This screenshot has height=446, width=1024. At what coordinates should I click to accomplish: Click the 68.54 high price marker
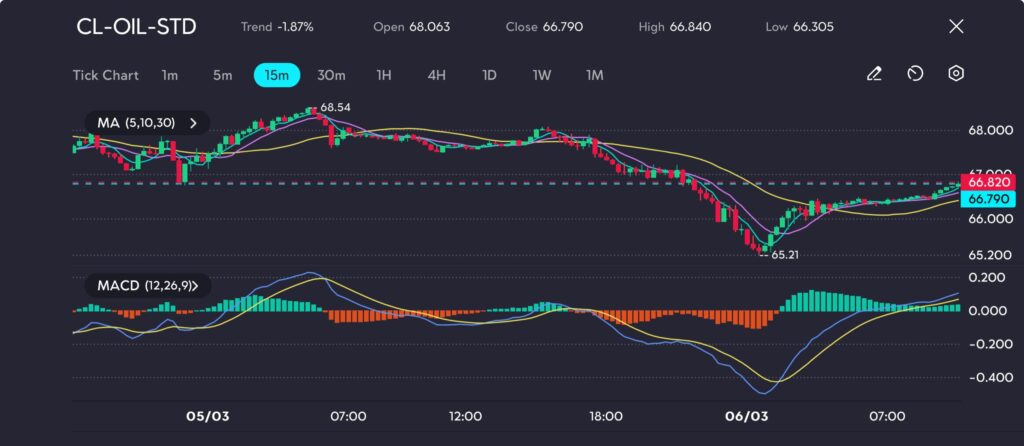click(x=335, y=107)
